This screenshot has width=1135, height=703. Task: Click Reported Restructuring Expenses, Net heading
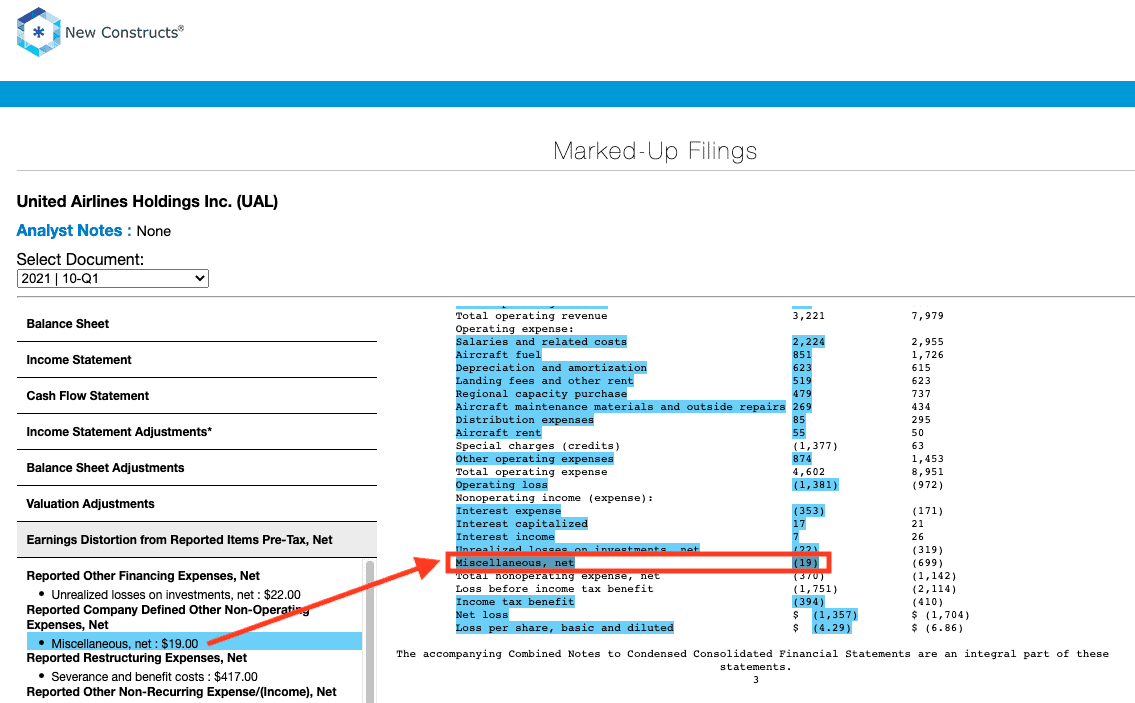pos(136,657)
